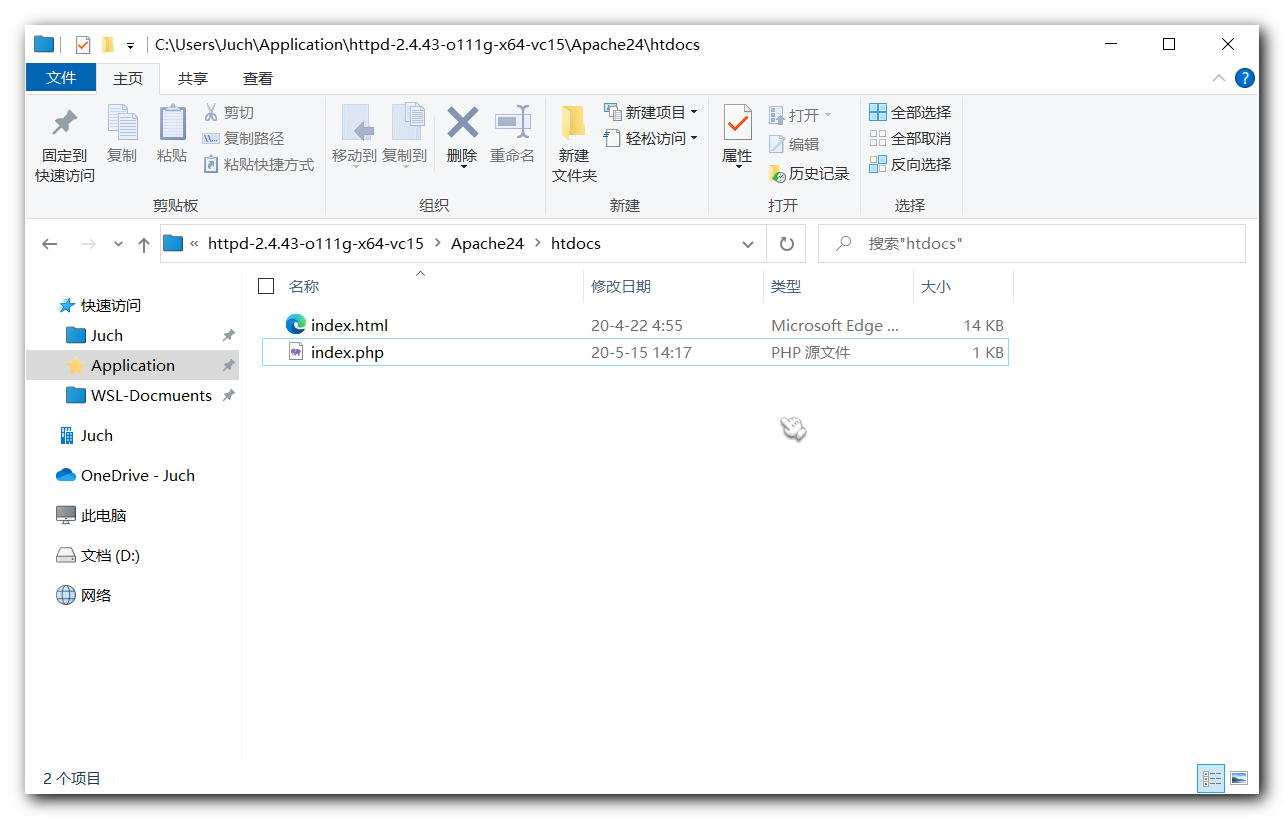Screen dimensions: 1284x819
Task: Switch to the 查看 ribbon tab
Action: point(257,78)
